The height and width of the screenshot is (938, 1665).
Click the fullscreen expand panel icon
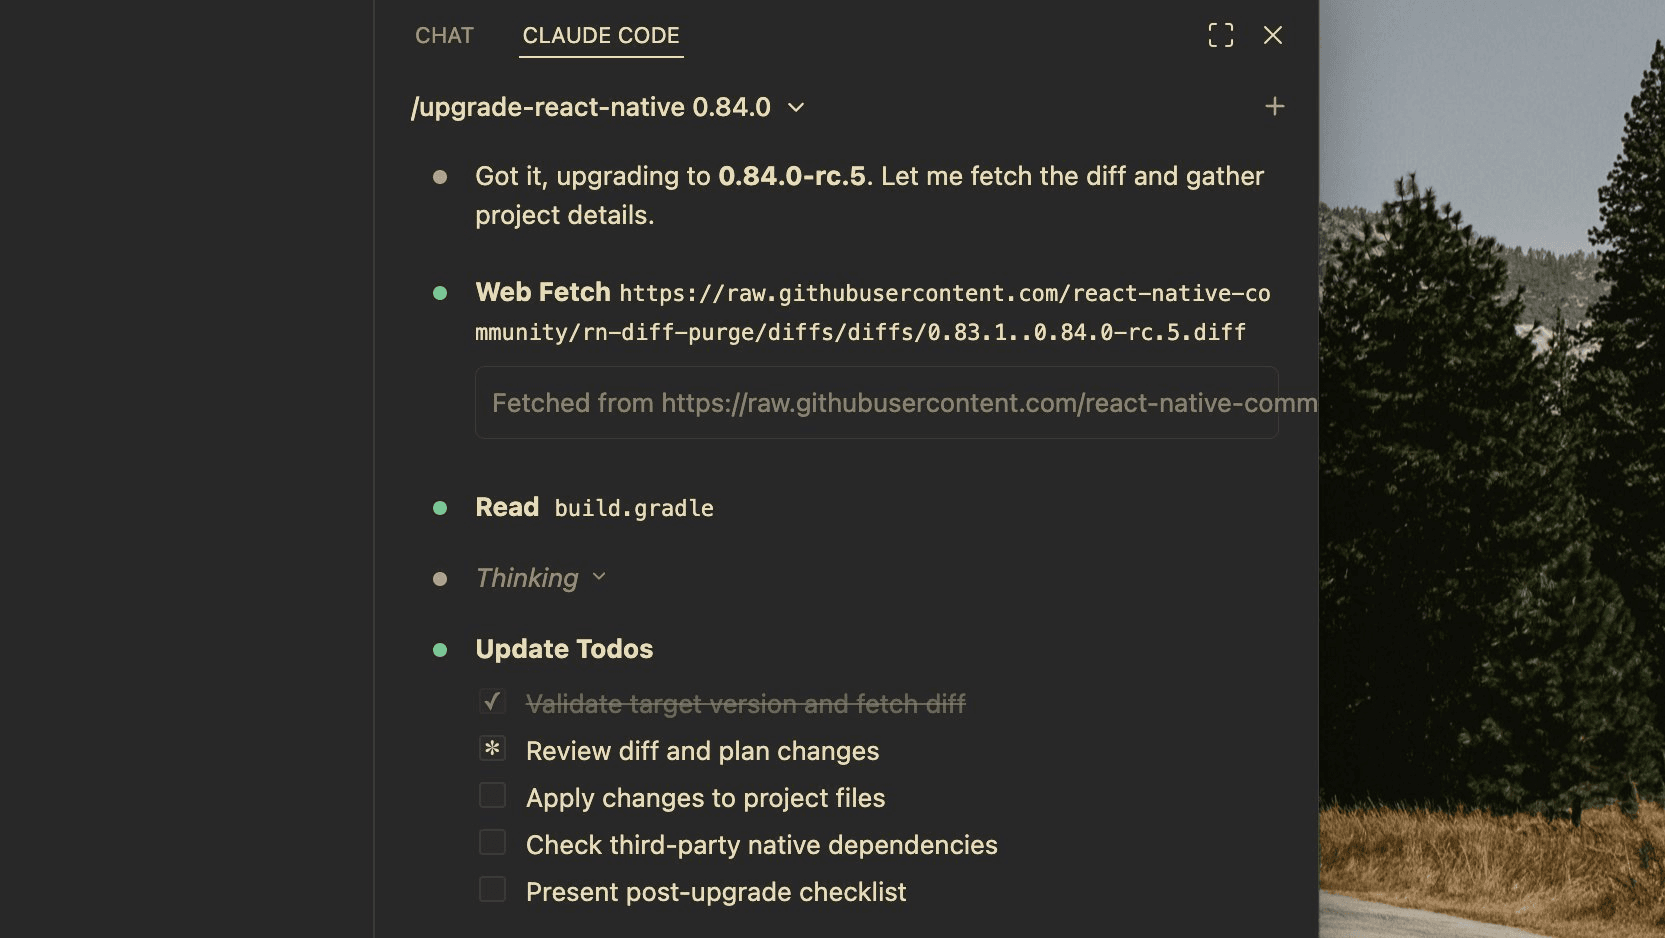1220,36
